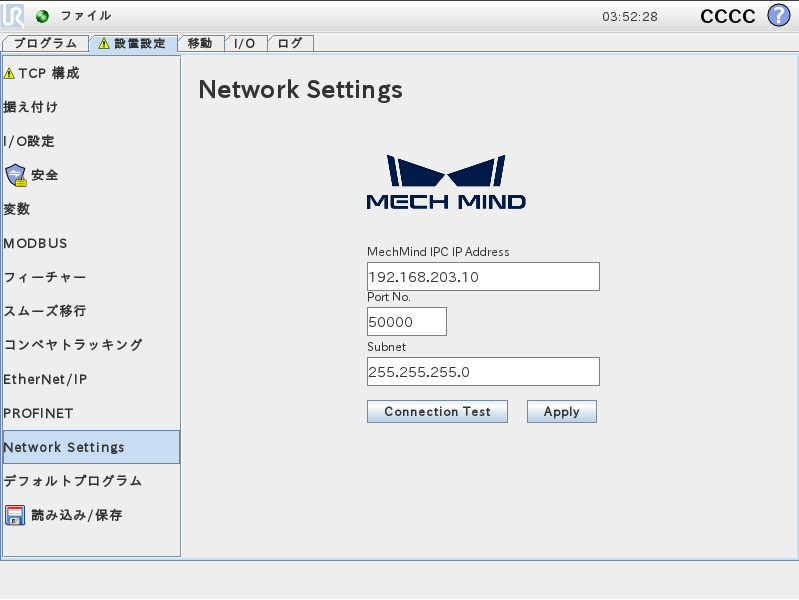The height and width of the screenshot is (600, 799).
Task: Switch to the I/O tab
Action: 245,43
